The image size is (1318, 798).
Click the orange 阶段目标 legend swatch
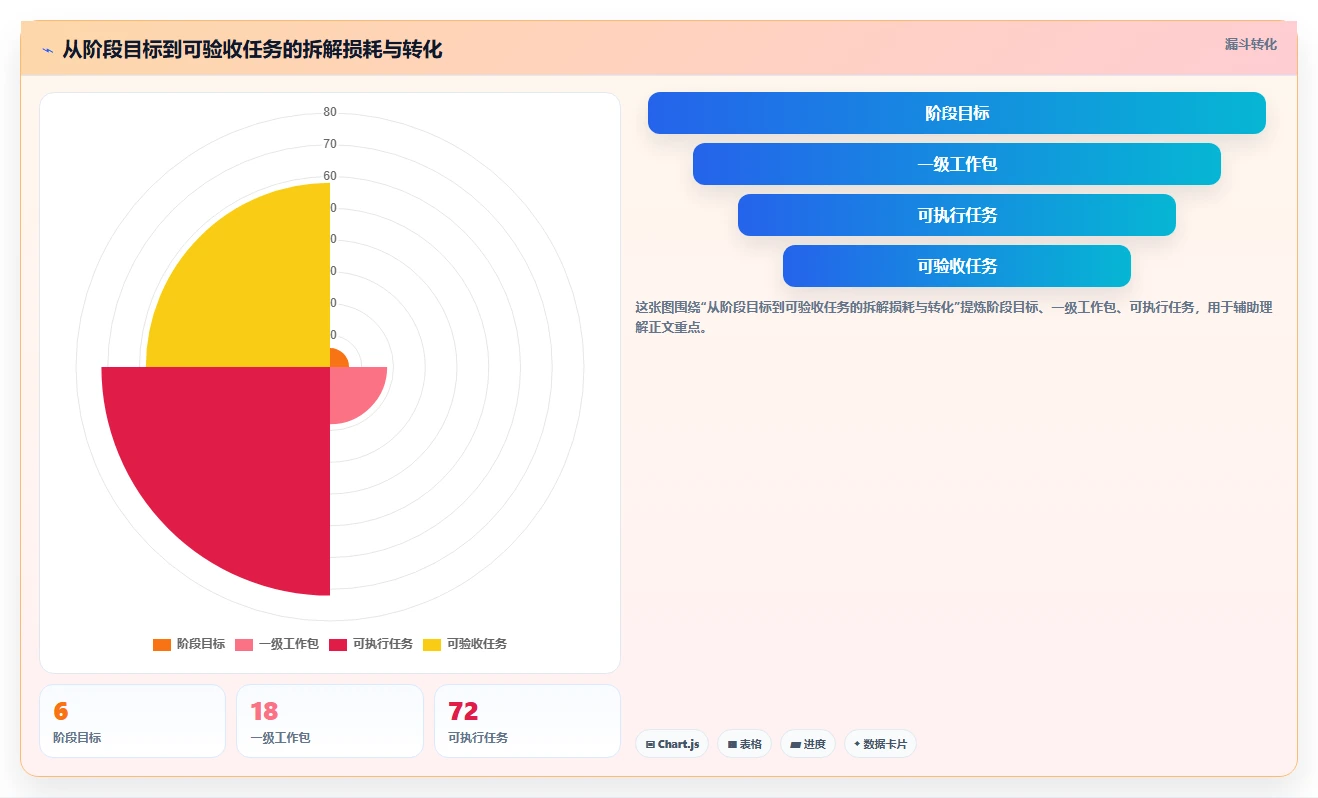162,644
